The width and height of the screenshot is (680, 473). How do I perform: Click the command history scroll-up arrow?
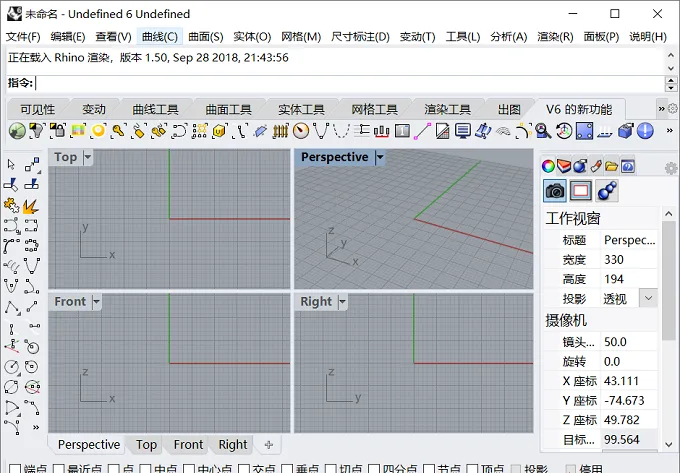(671, 55)
